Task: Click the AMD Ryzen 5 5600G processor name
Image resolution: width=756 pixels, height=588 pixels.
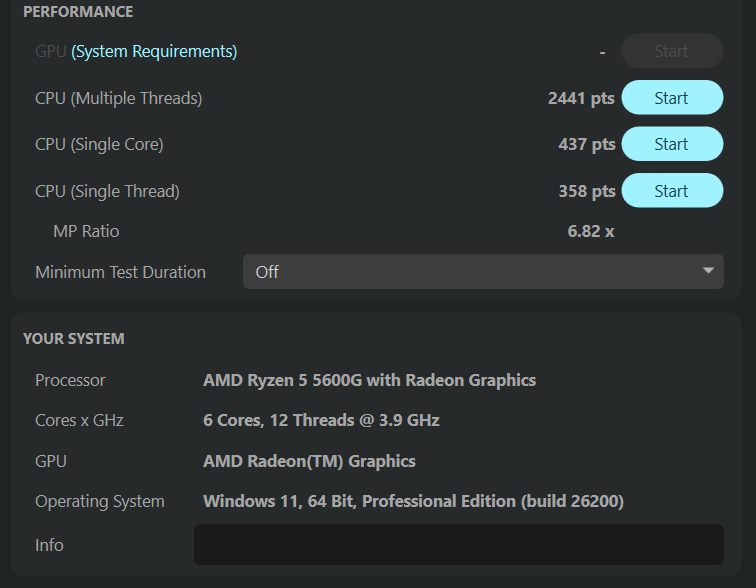Action: click(369, 380)
